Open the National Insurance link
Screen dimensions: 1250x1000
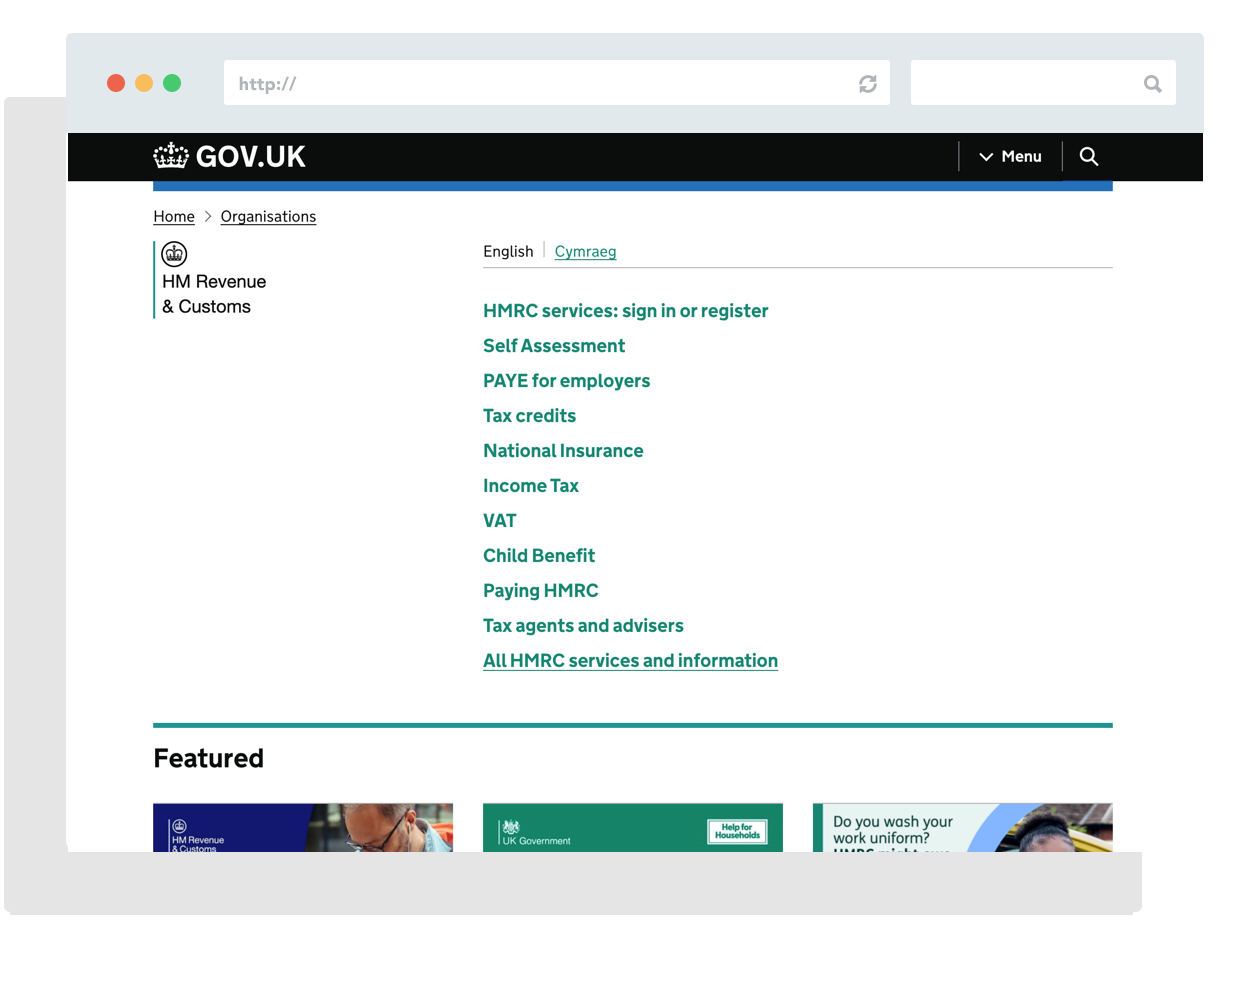click(563, 451)
